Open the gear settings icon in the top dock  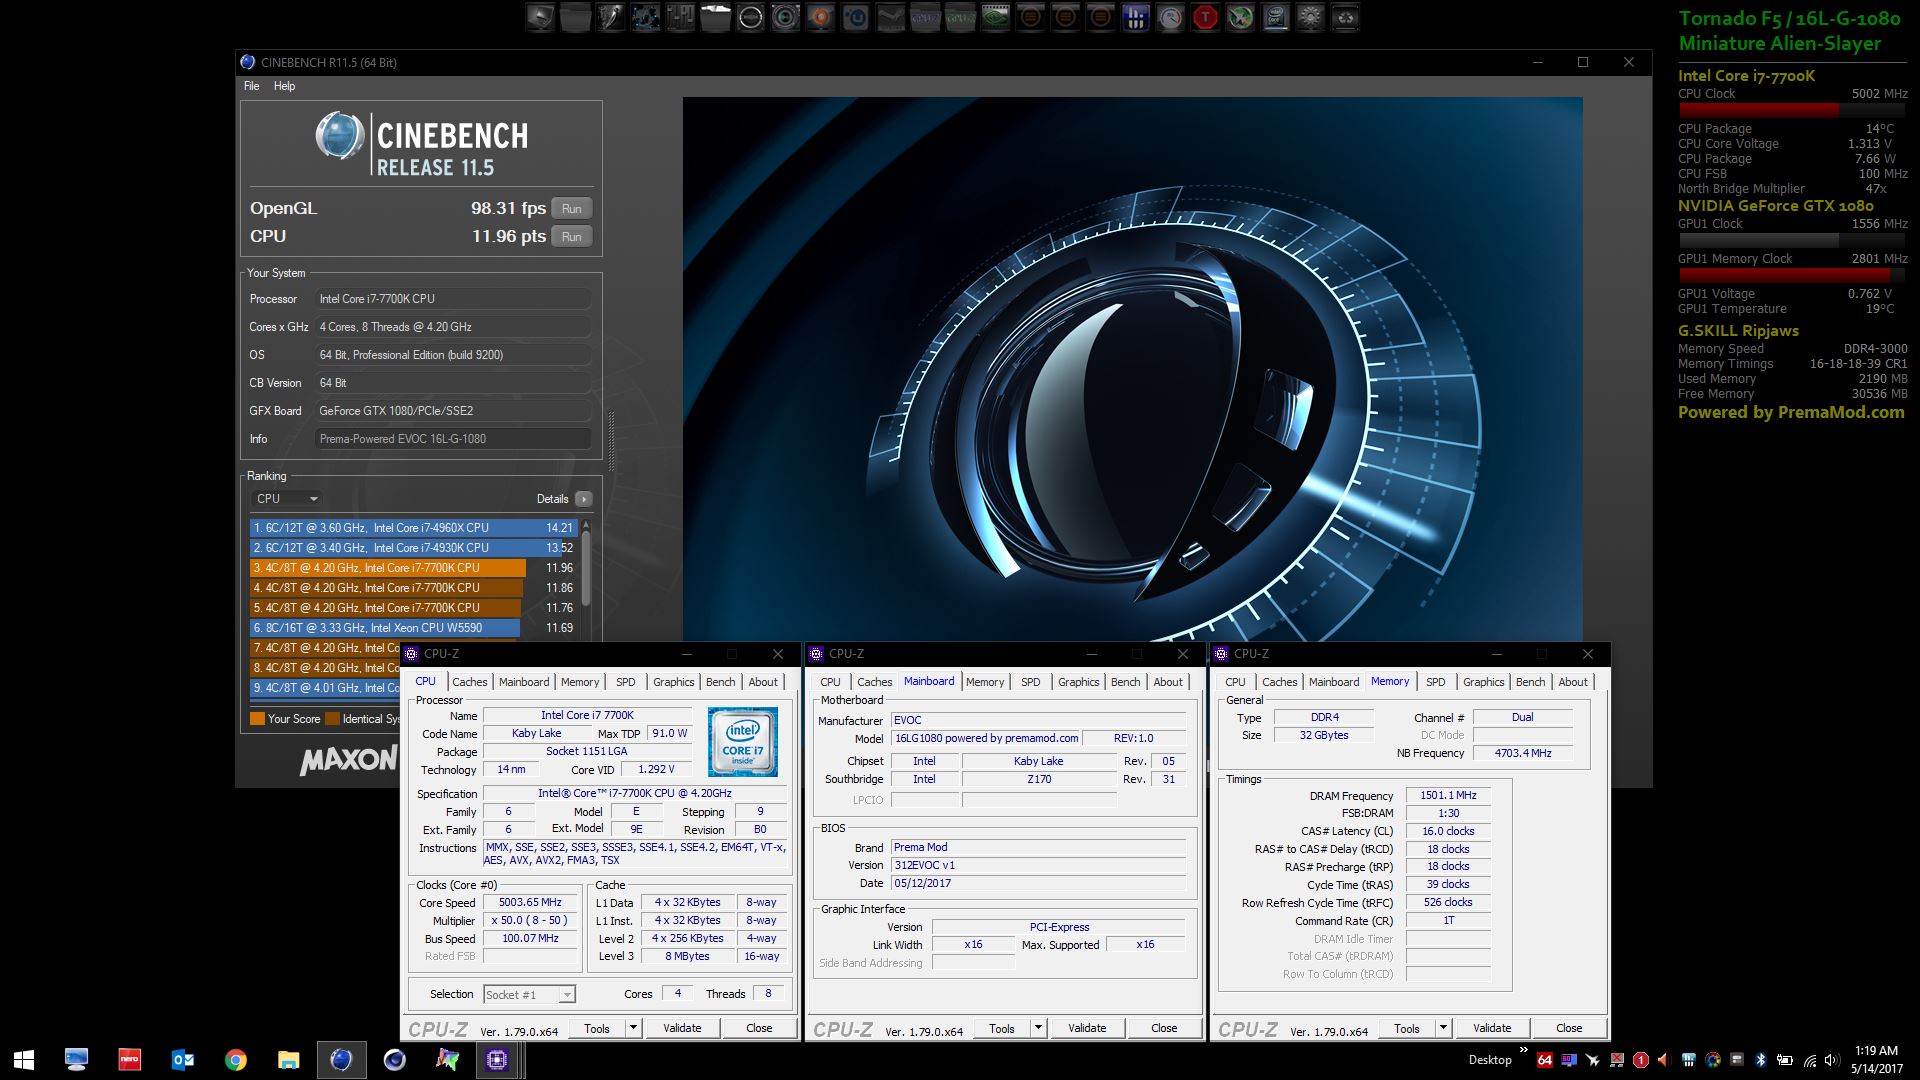pyautogui.click(x=1311, y=17)
